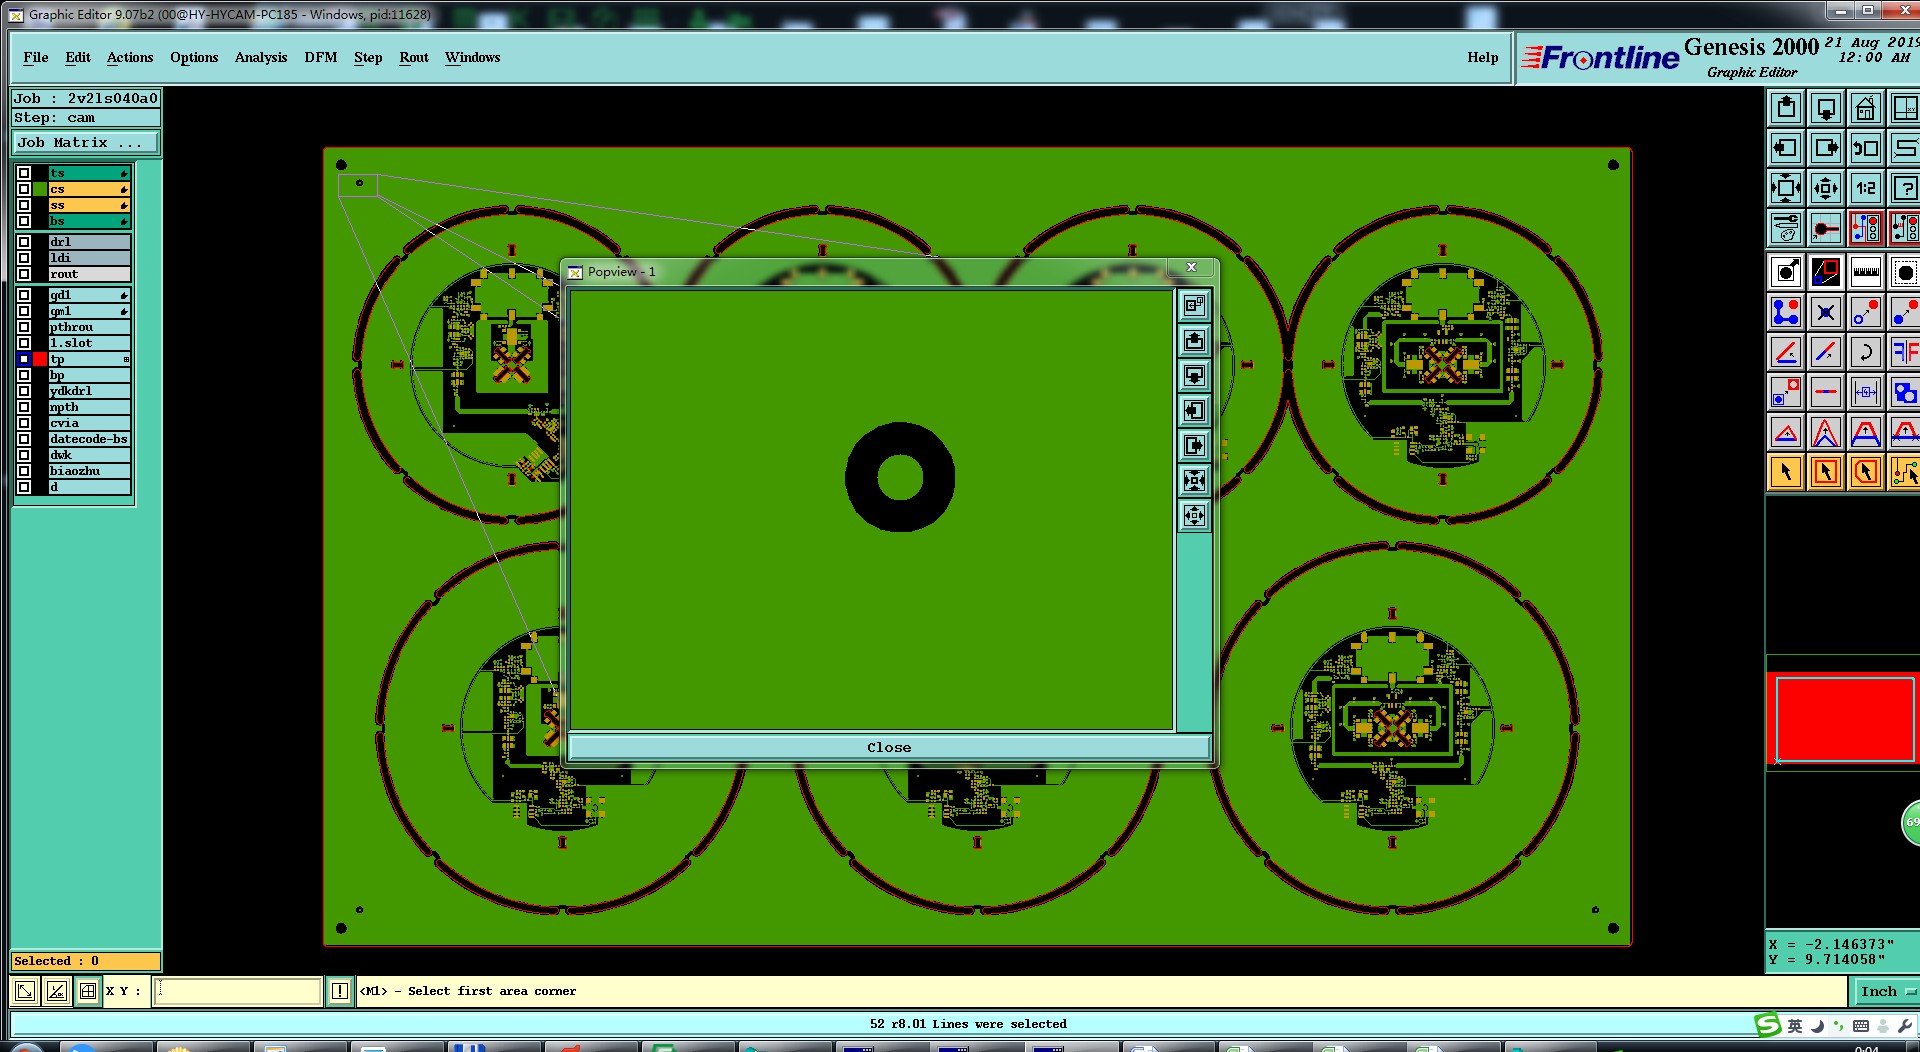The width and height of the screenshot is (1920, 1052).
Task: Open the Rout menu
Action: pyautogui.click(x=414, y=57)
